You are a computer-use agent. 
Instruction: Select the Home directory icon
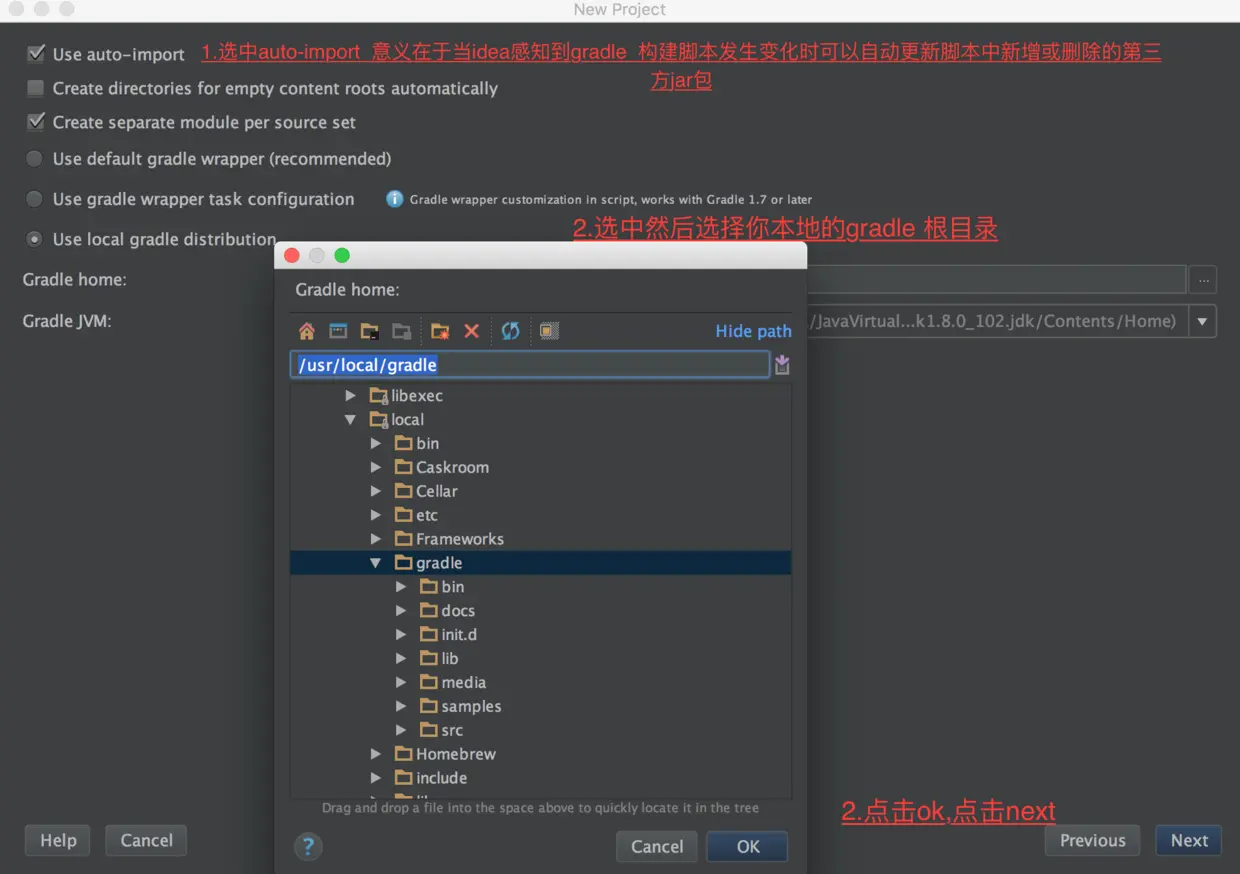point(307,331)
